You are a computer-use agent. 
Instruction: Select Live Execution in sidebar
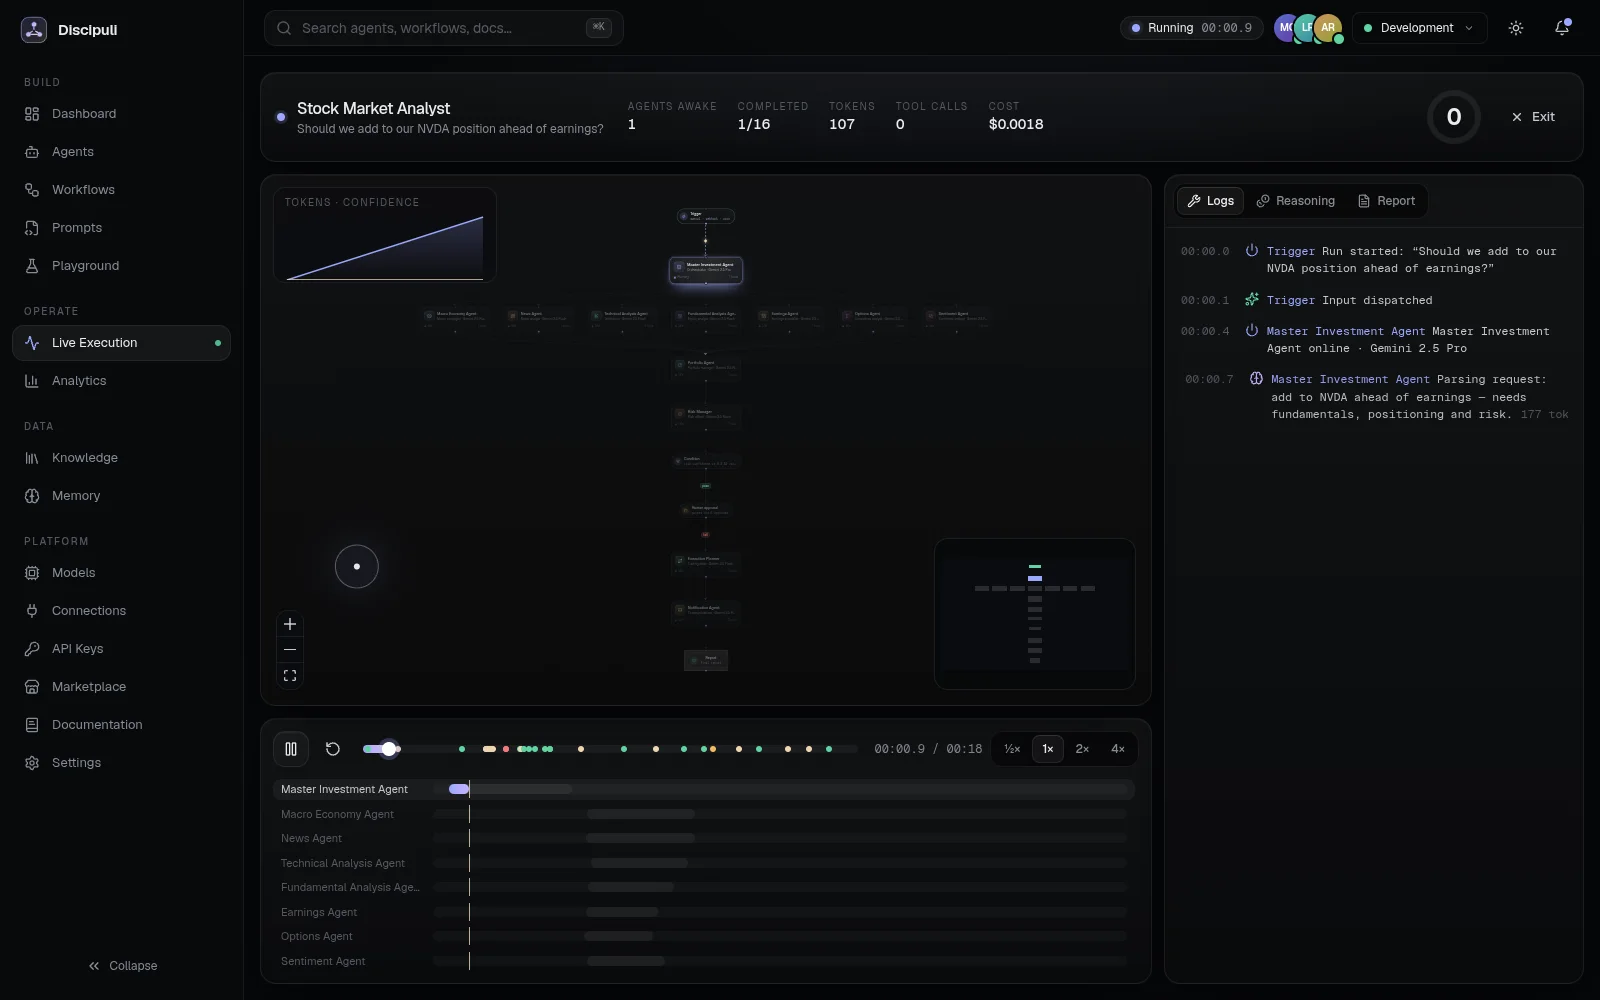tap(121, 343)
